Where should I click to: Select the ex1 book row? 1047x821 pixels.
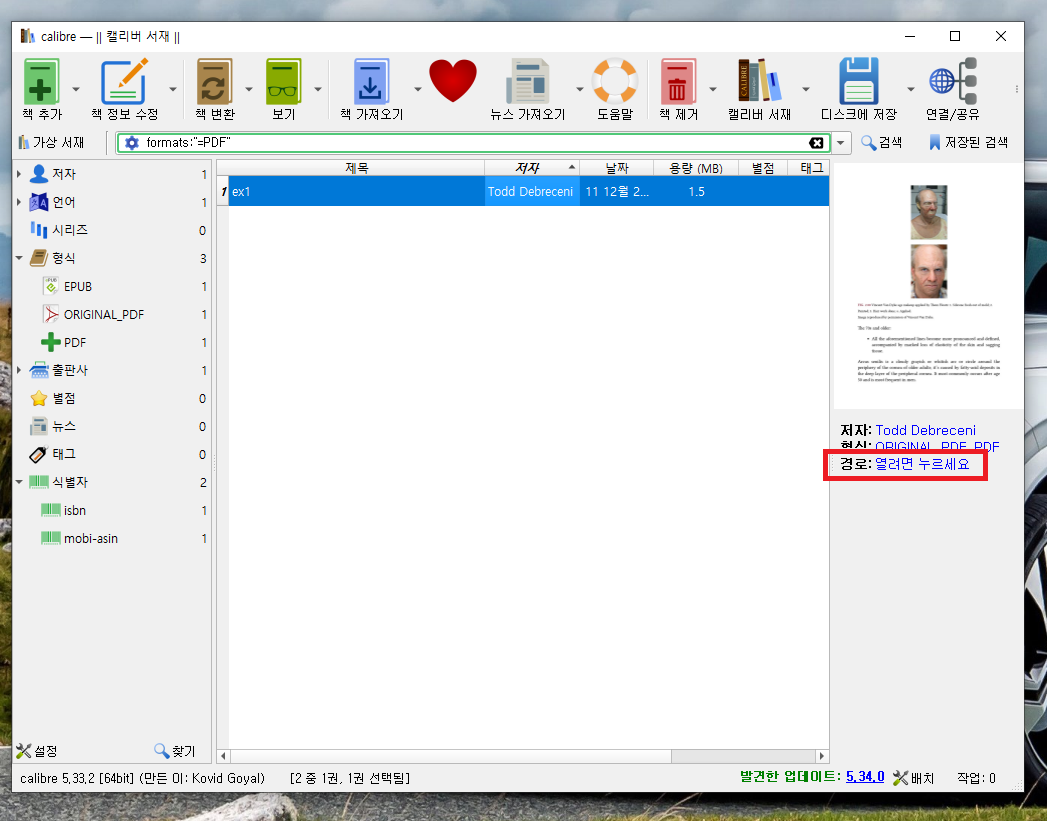(523, 192)
